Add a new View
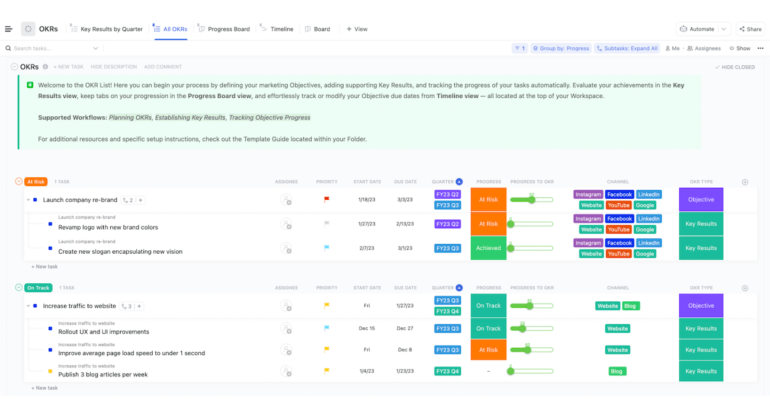The height and width of the screenshot is (399, 770). tap(357, 29)
